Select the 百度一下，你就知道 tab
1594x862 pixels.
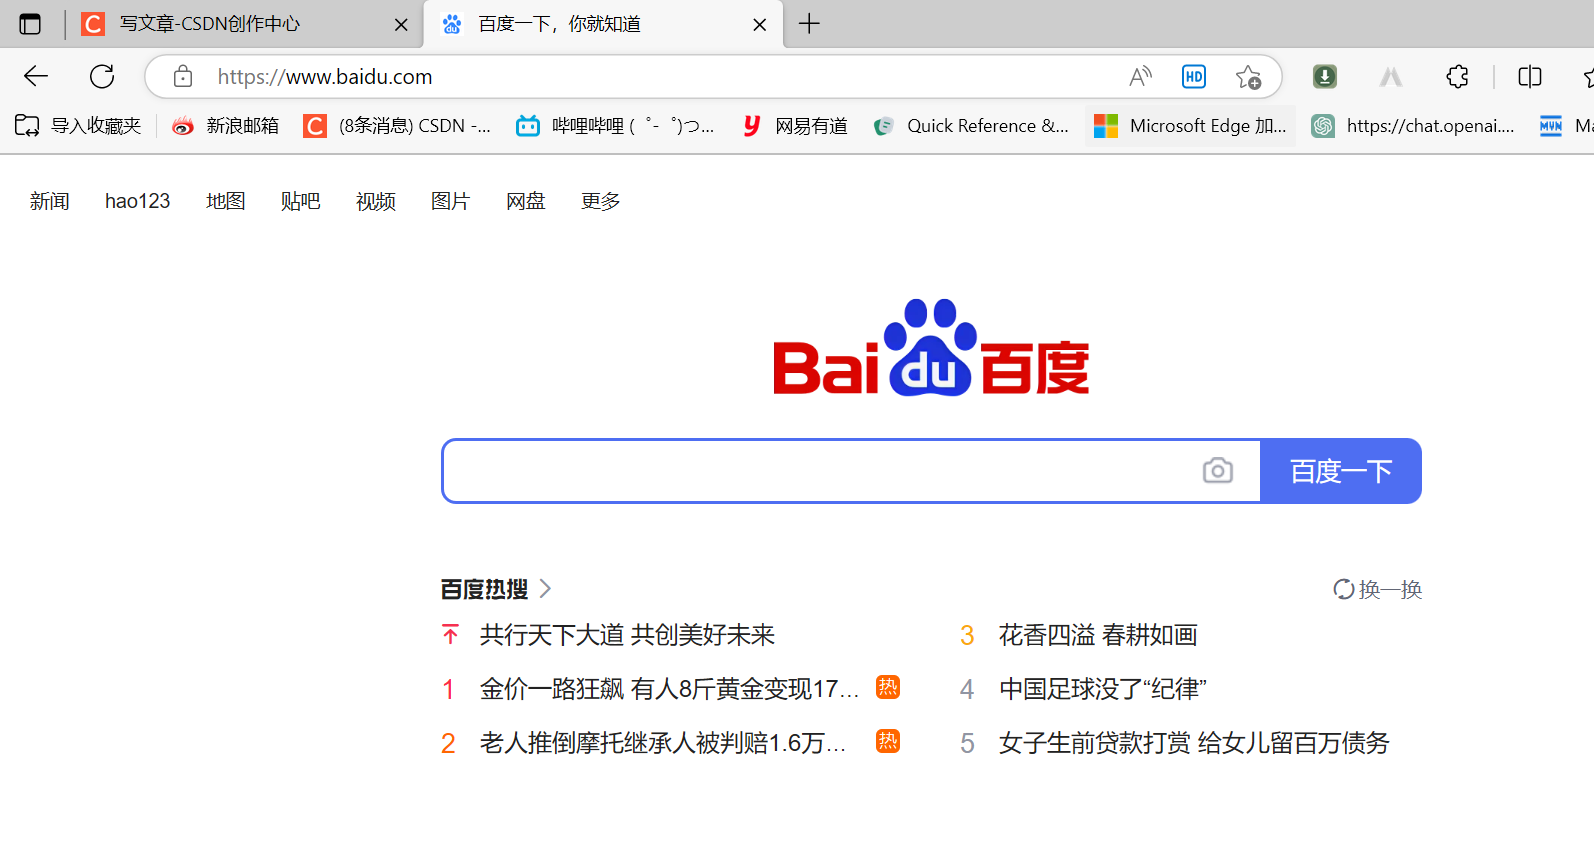(603, 24)
